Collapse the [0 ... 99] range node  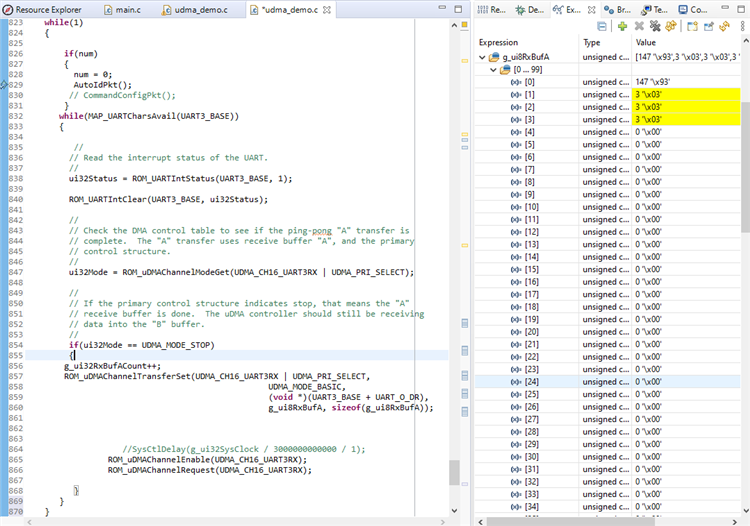493,70
